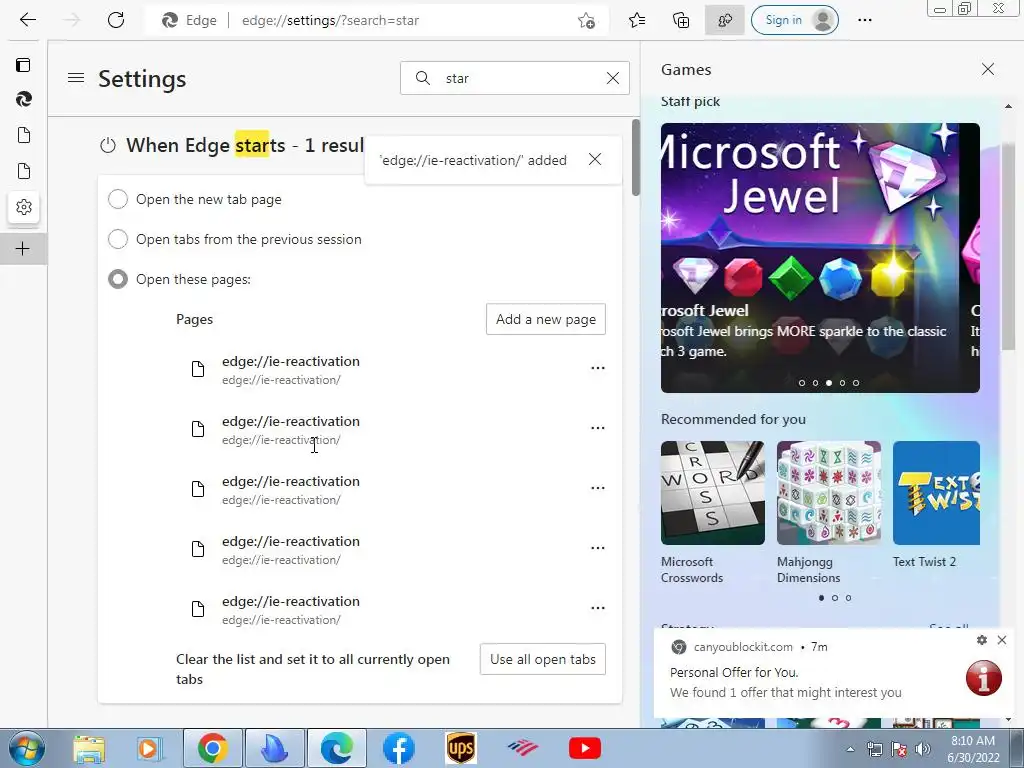Open canyoublockit.com notification settings gear
The image size is (1024, 768).
point(982,641)
